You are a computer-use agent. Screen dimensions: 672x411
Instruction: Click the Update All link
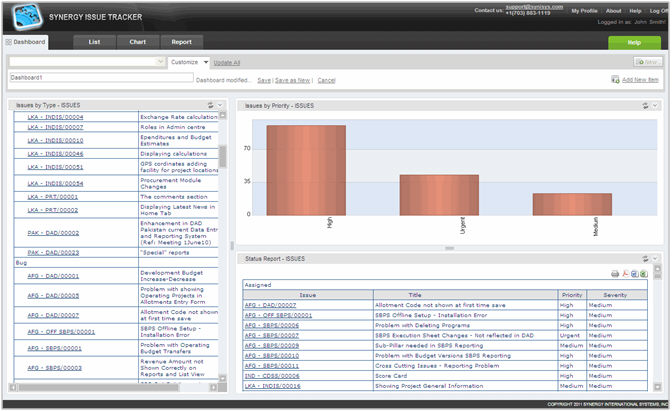click(x=227, y=63)
